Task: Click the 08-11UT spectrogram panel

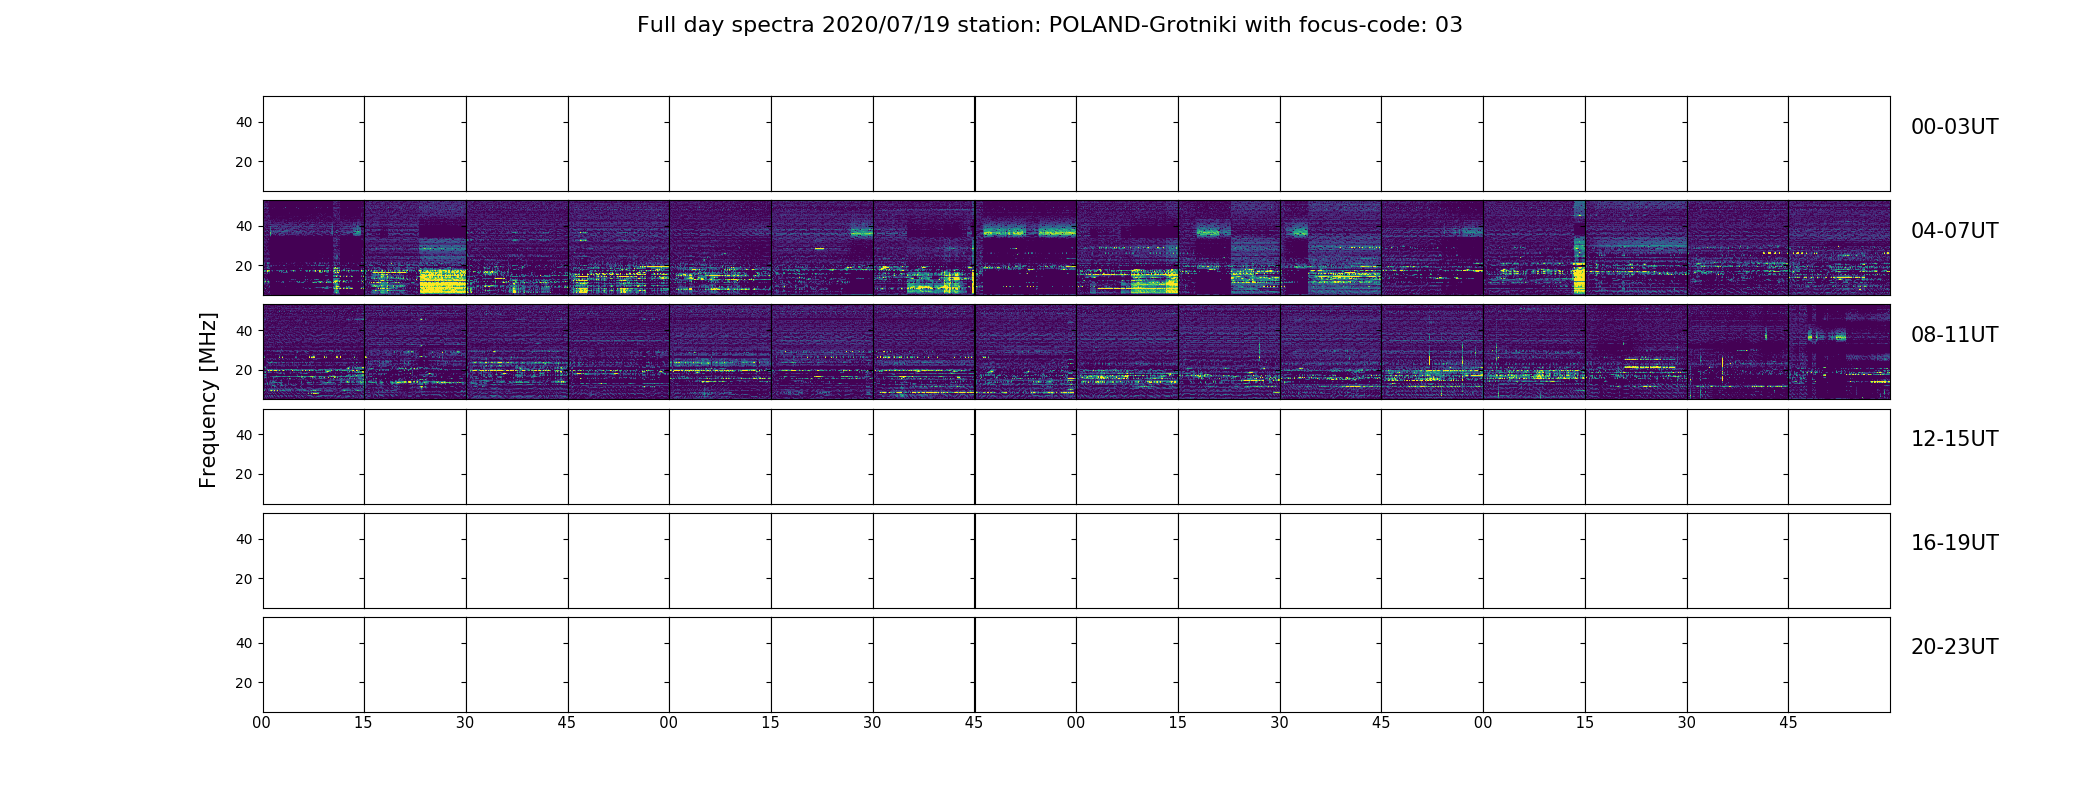Action: tap(1076, 351)
